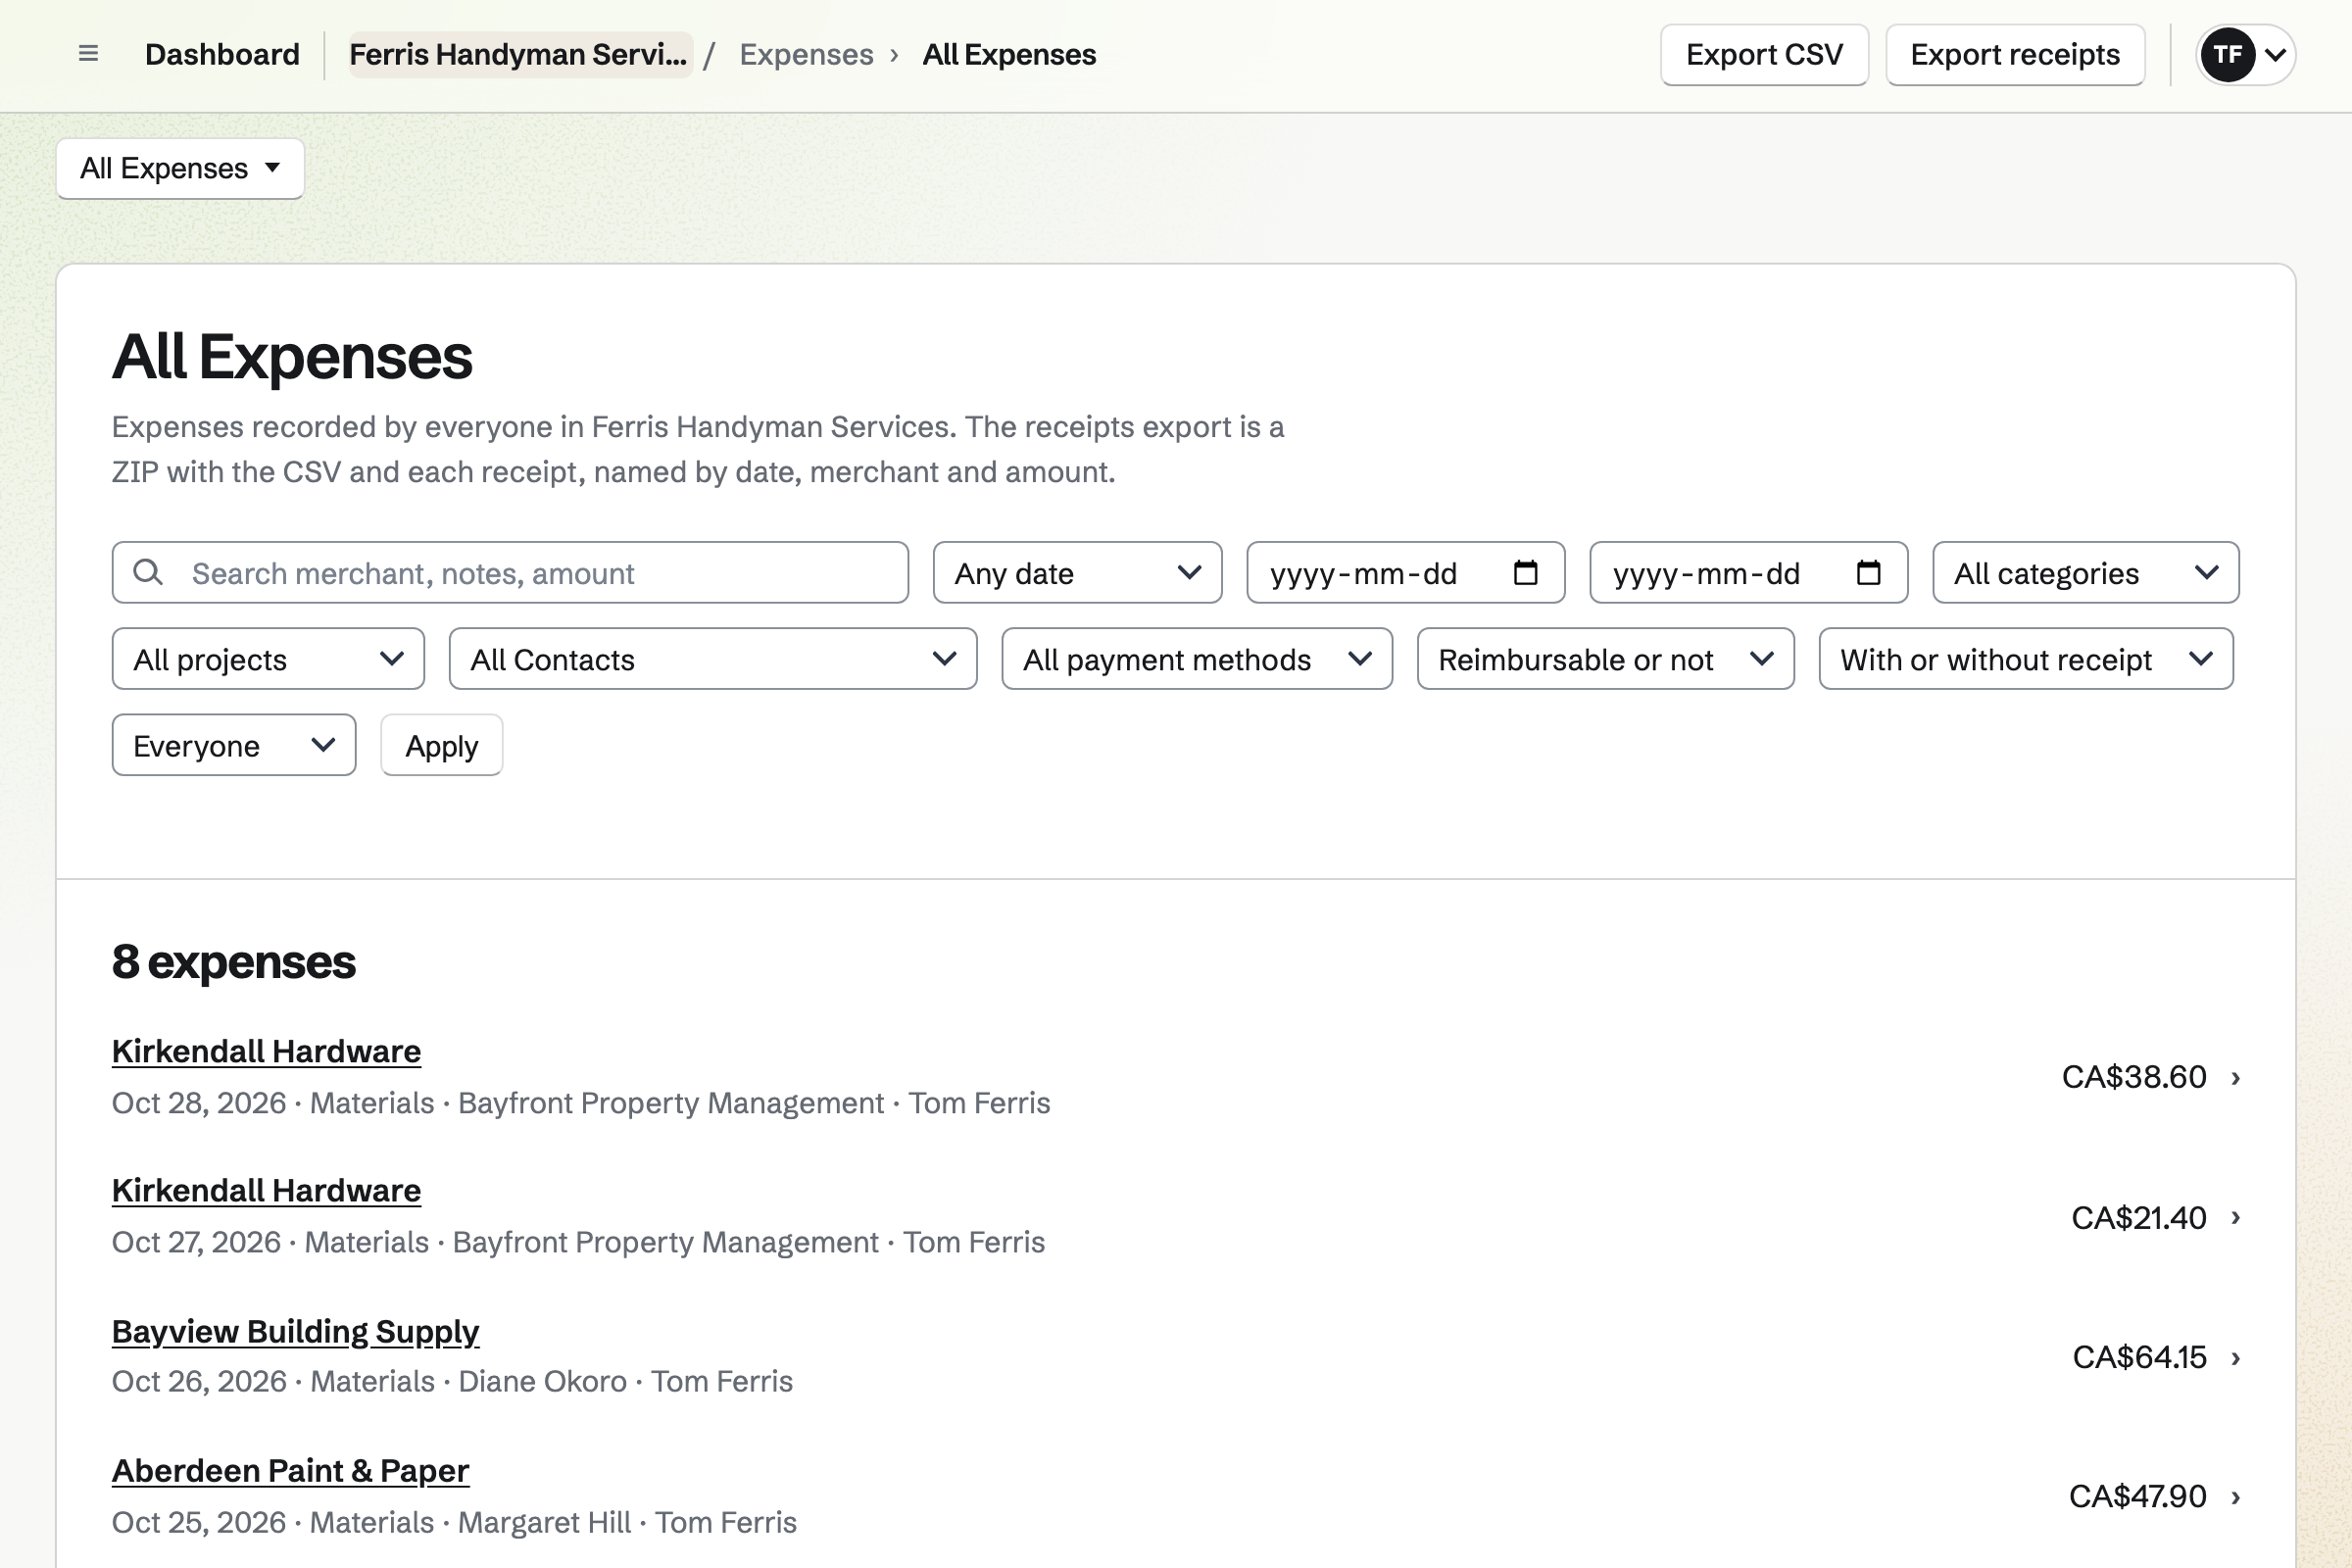Expand the All Expenses view selector

coord(180,168)
